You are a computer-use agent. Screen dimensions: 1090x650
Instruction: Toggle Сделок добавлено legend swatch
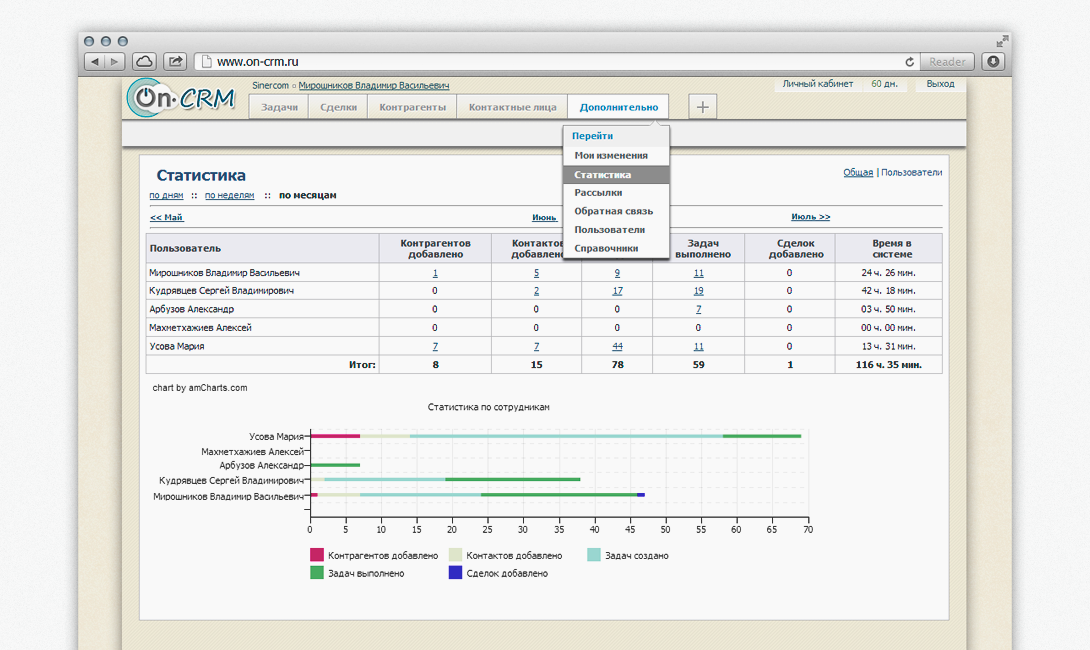tap(455, 573)
